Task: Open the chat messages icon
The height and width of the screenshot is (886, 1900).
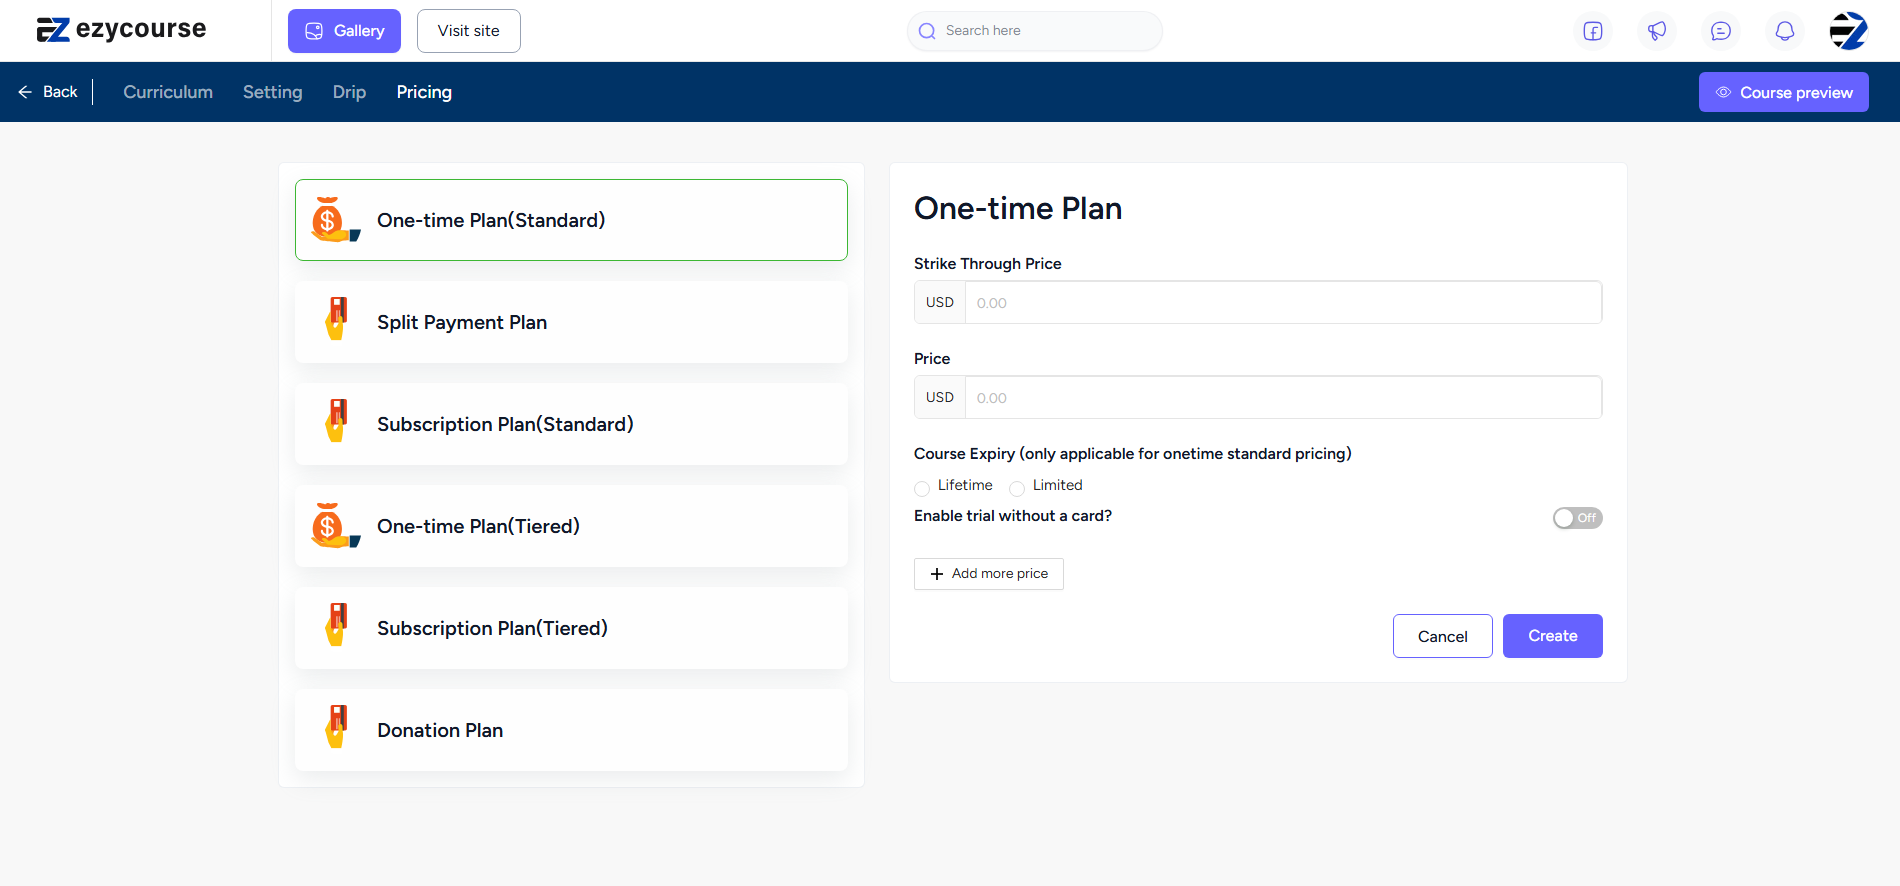Action: [1721, 31]
